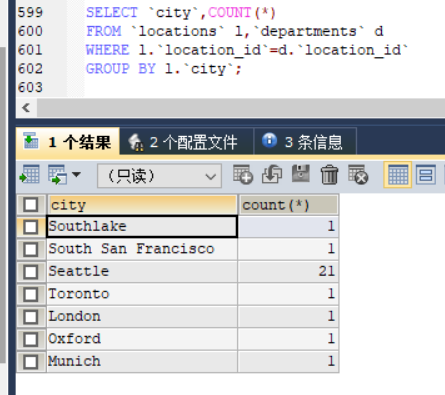Viewport: 445px width, 395px height.
Task: Click the duplicate row icon
Action: (272, 174)
